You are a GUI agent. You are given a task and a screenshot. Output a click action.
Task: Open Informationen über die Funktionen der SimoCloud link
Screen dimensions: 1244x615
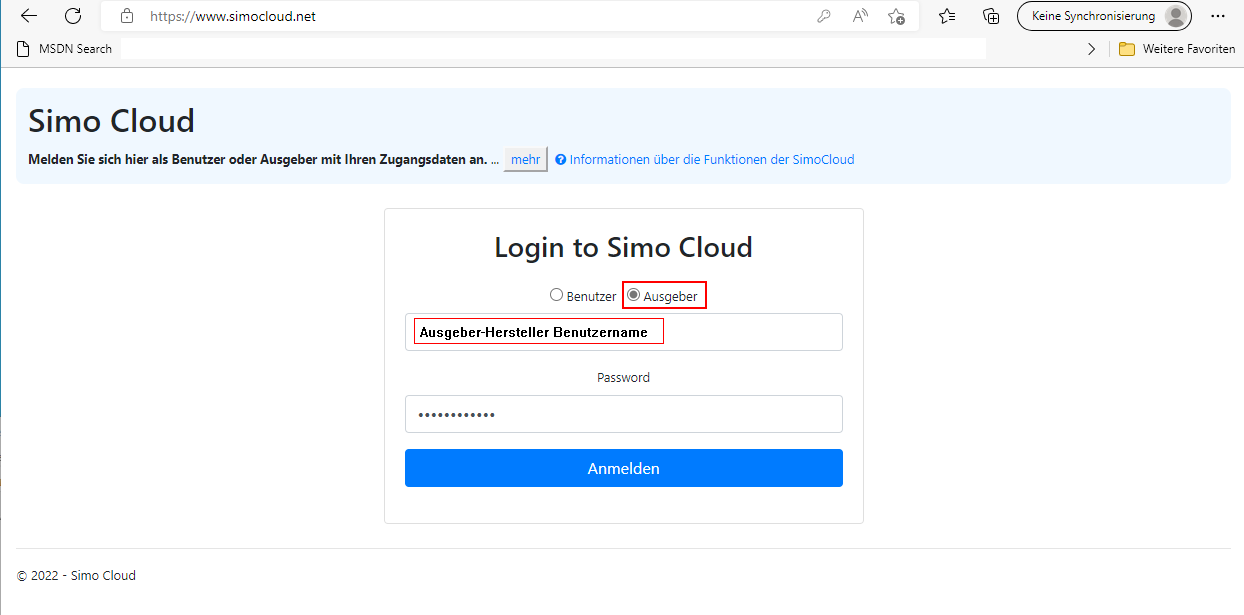click(x=711, y=159)
